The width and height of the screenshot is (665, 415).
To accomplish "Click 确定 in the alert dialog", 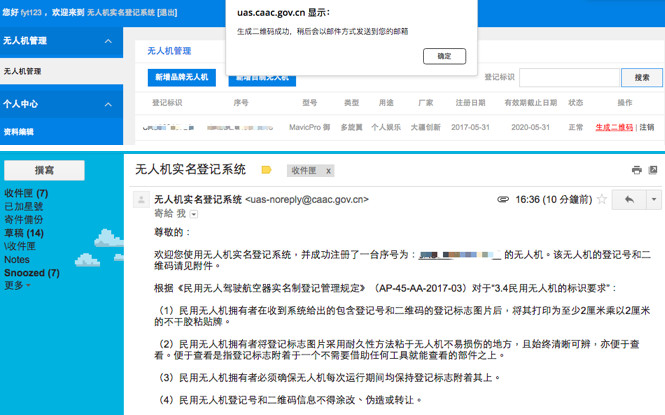I will point(444,57).
